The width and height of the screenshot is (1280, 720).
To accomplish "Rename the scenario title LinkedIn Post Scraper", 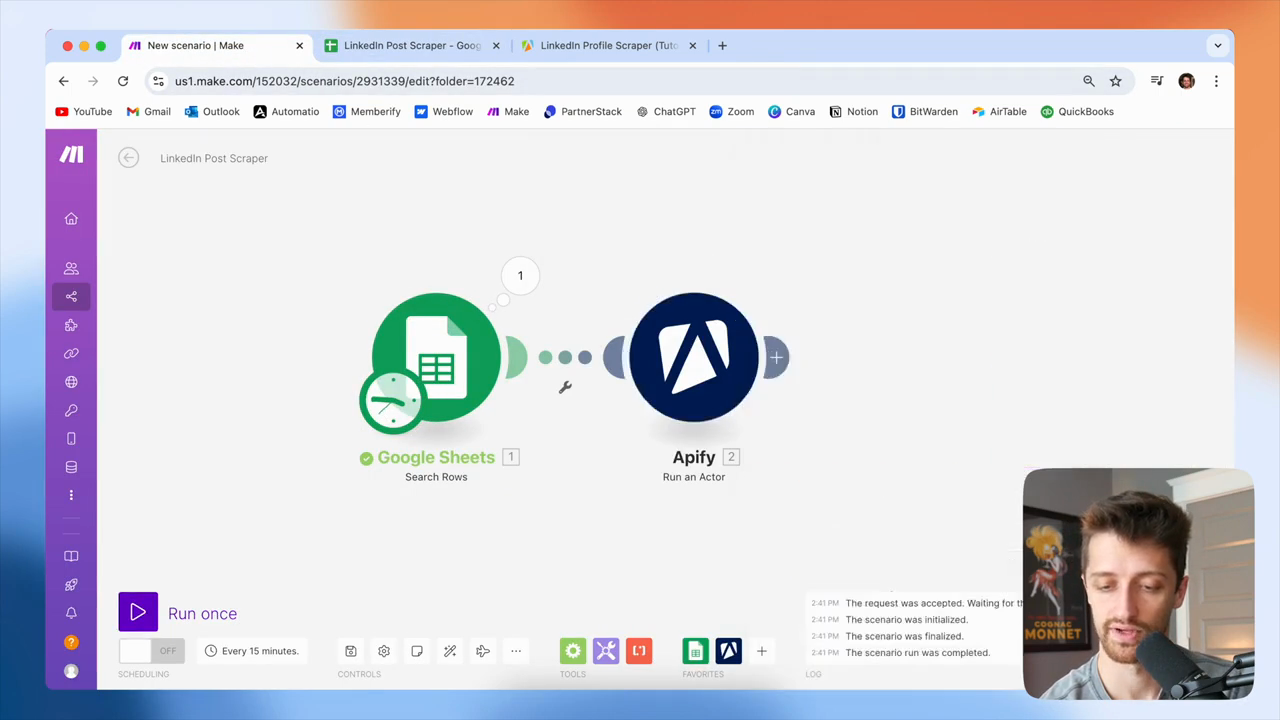I will (214, 158).
